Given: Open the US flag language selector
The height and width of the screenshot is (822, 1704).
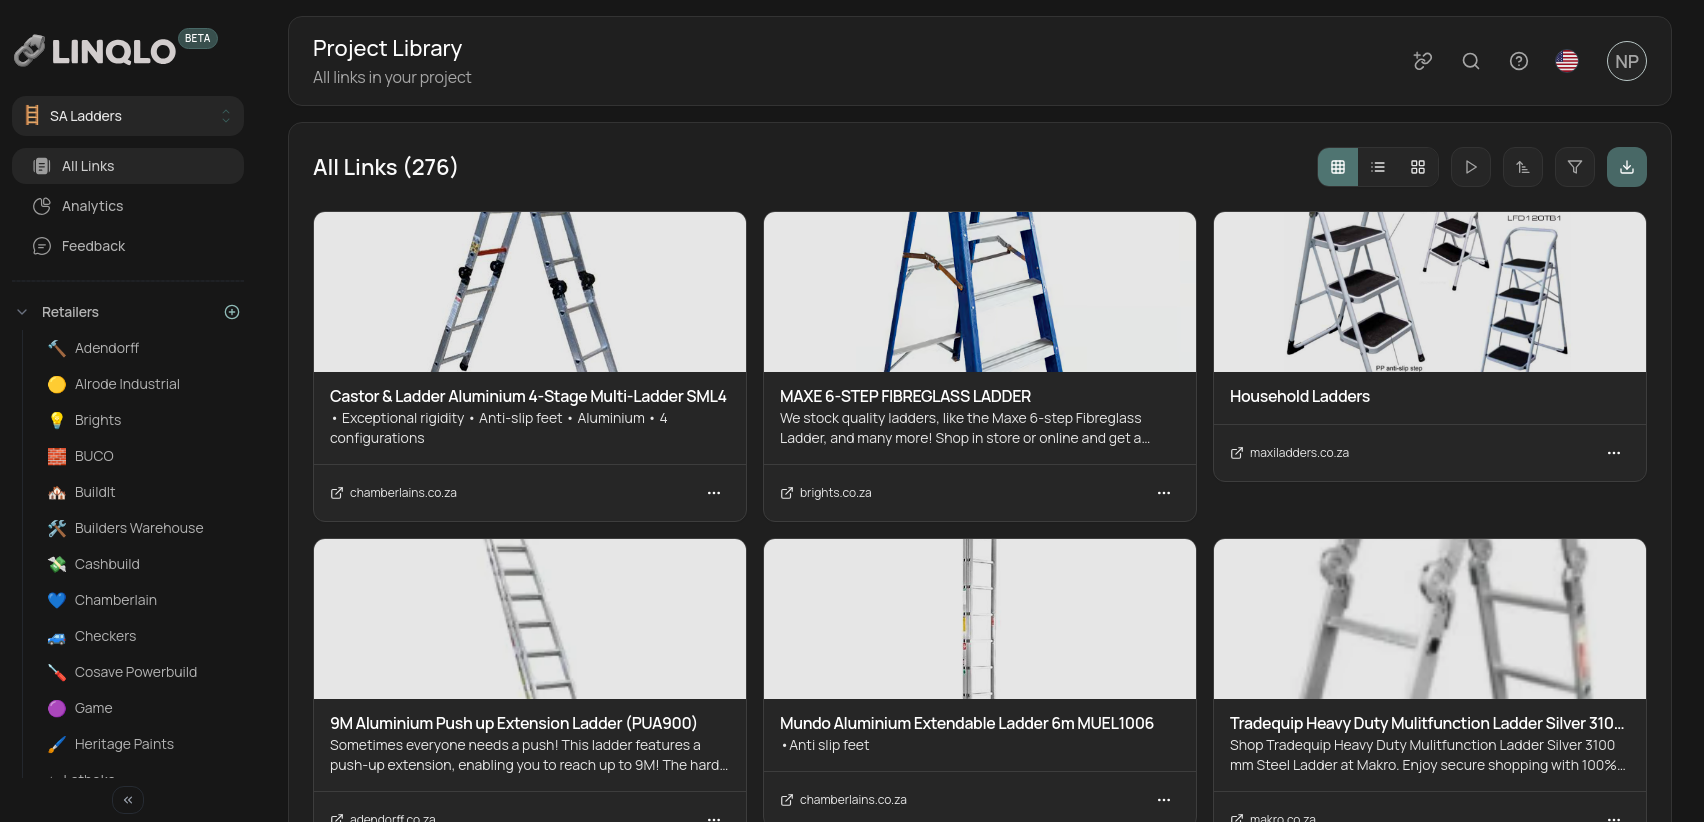Looking at the screenshot, I should 1566,61.
